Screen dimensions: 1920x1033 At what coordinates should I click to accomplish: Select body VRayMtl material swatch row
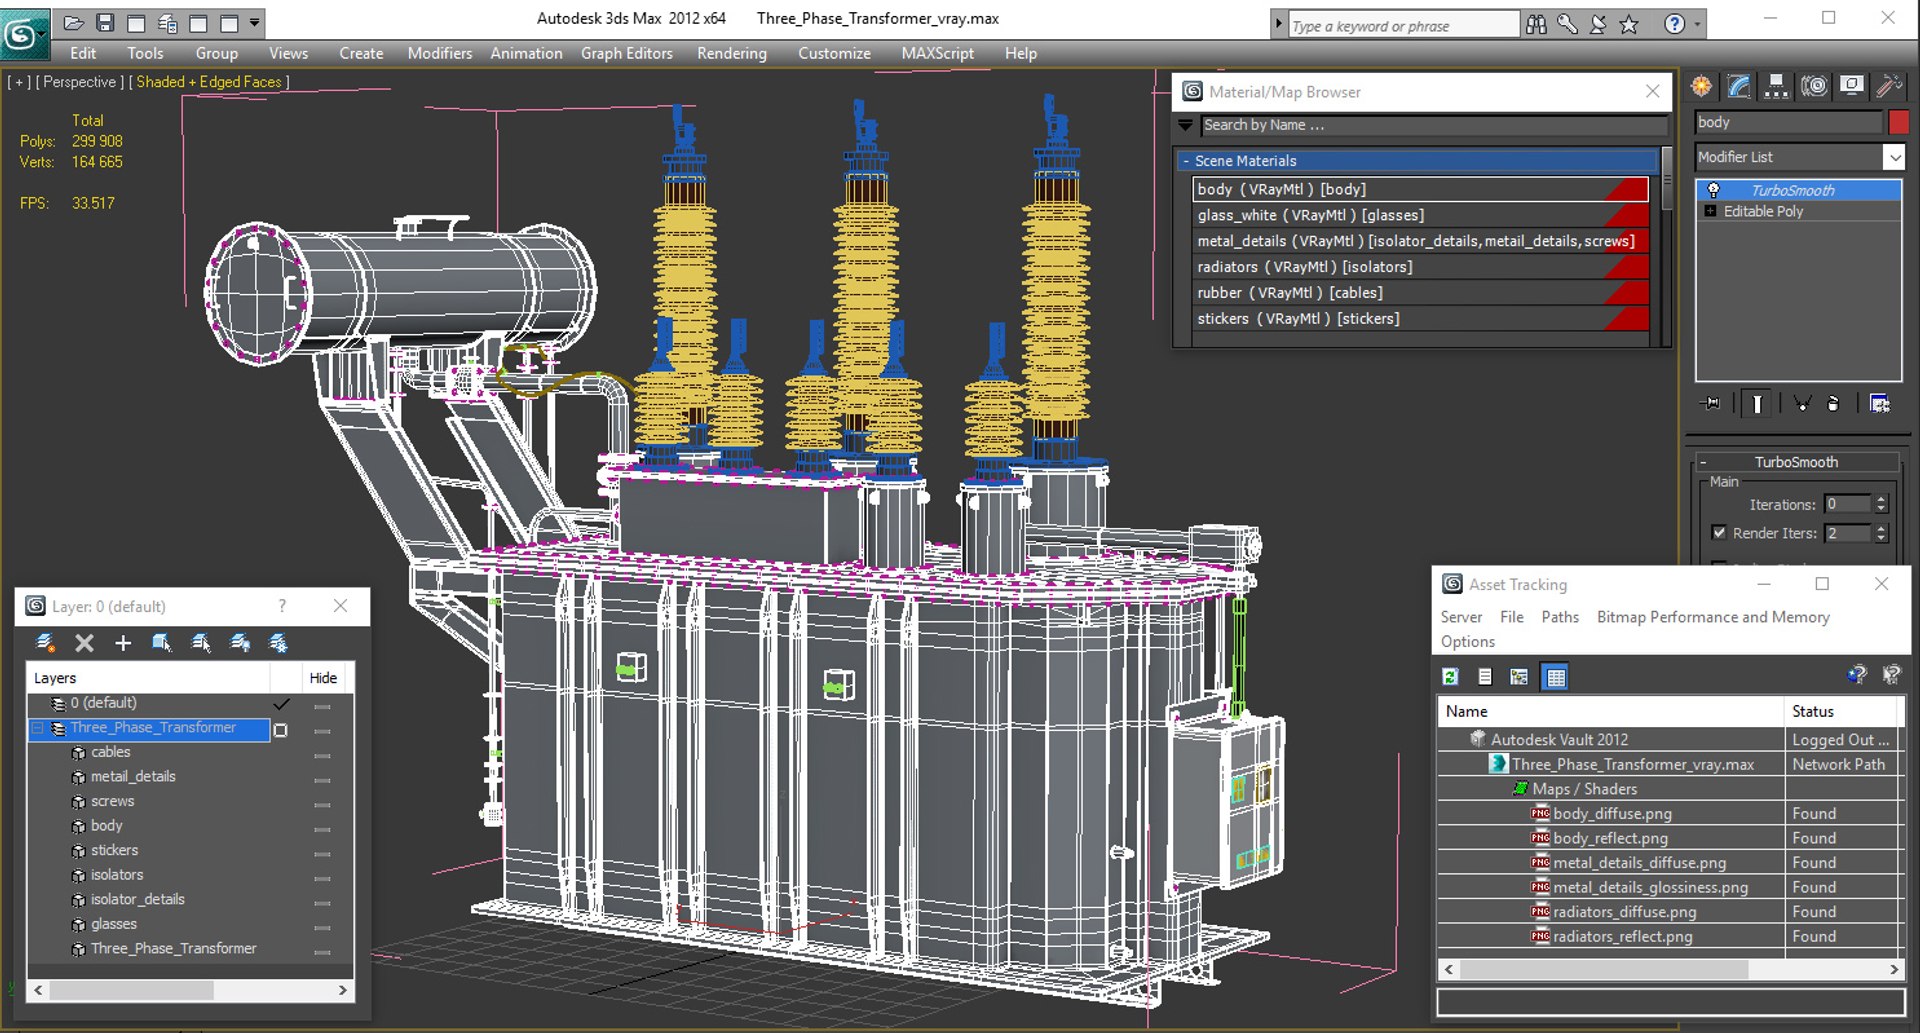coord(1421,189)
